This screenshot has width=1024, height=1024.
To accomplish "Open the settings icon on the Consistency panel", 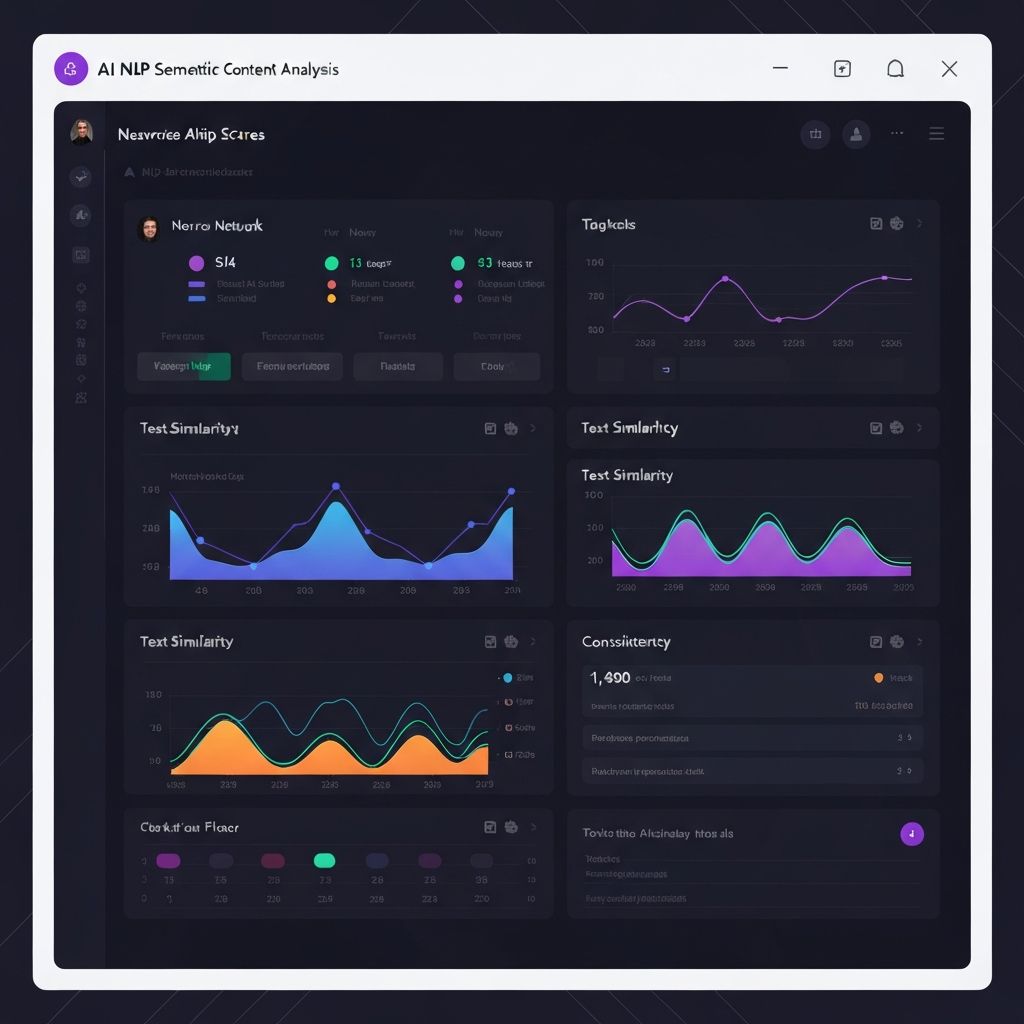I will [895, 642].
